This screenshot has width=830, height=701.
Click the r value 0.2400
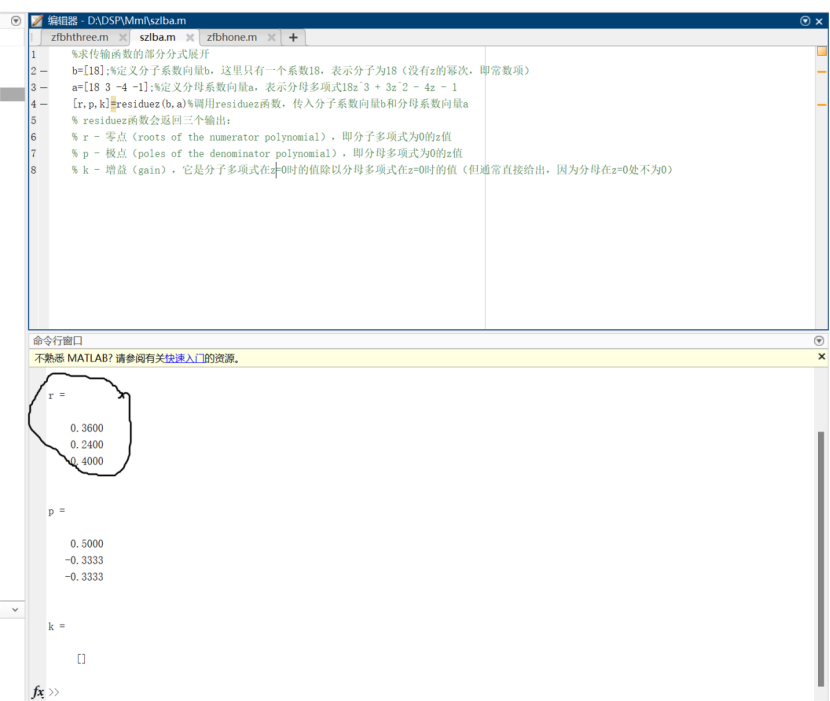[87, 445]
